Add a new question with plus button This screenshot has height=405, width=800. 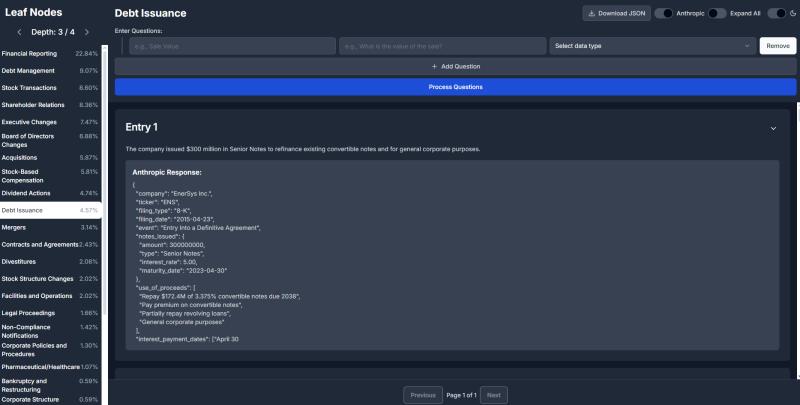point(456,66)
